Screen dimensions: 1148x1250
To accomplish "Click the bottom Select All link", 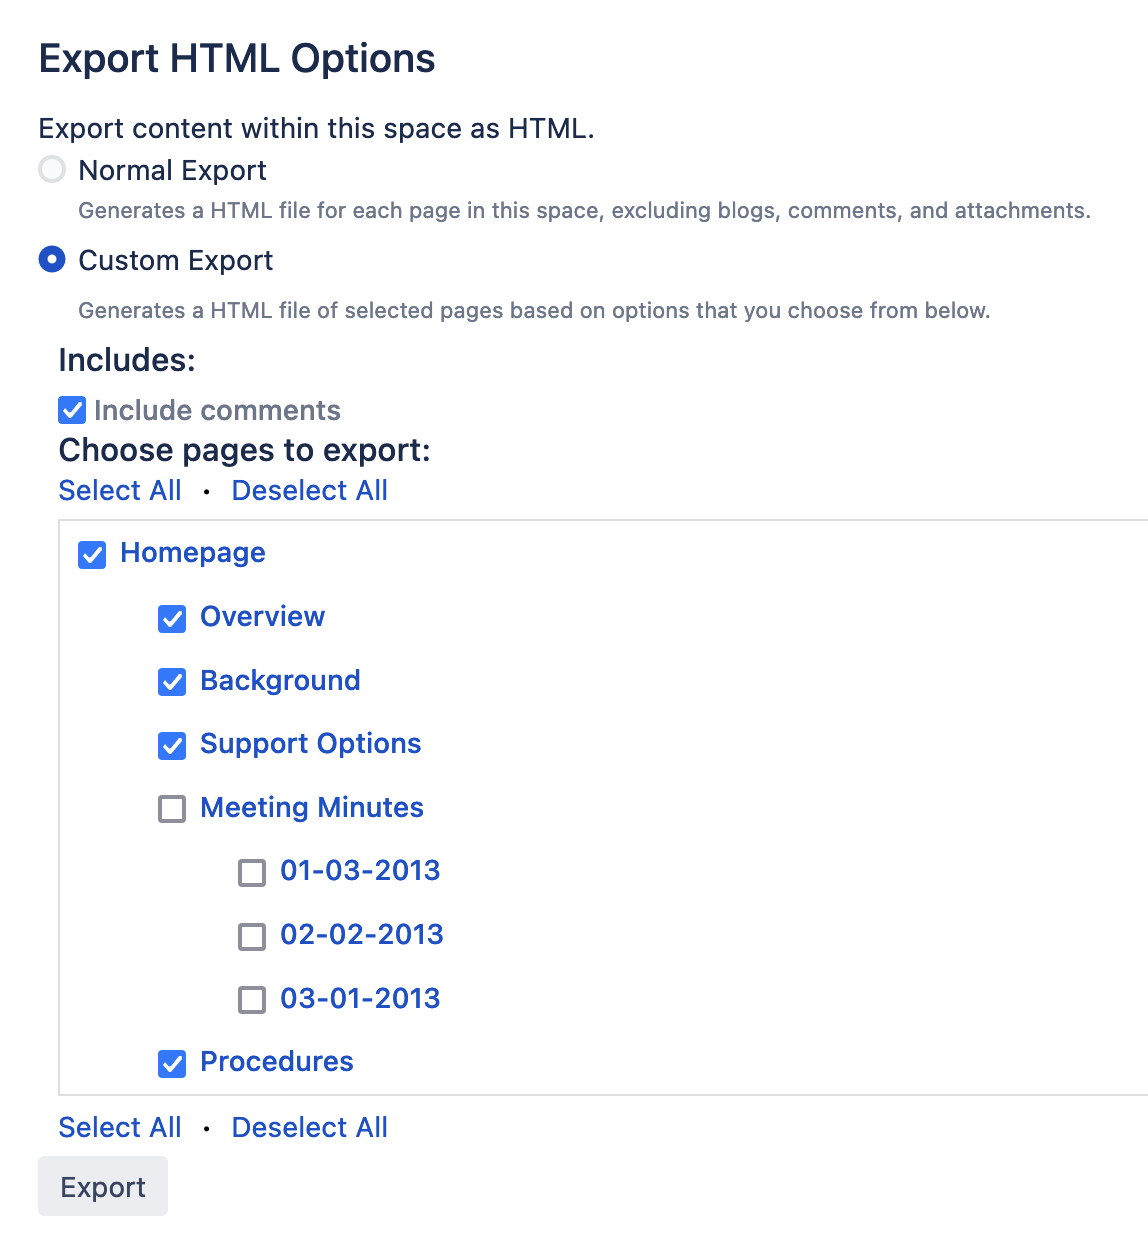I will click(x=120, y=1127).
